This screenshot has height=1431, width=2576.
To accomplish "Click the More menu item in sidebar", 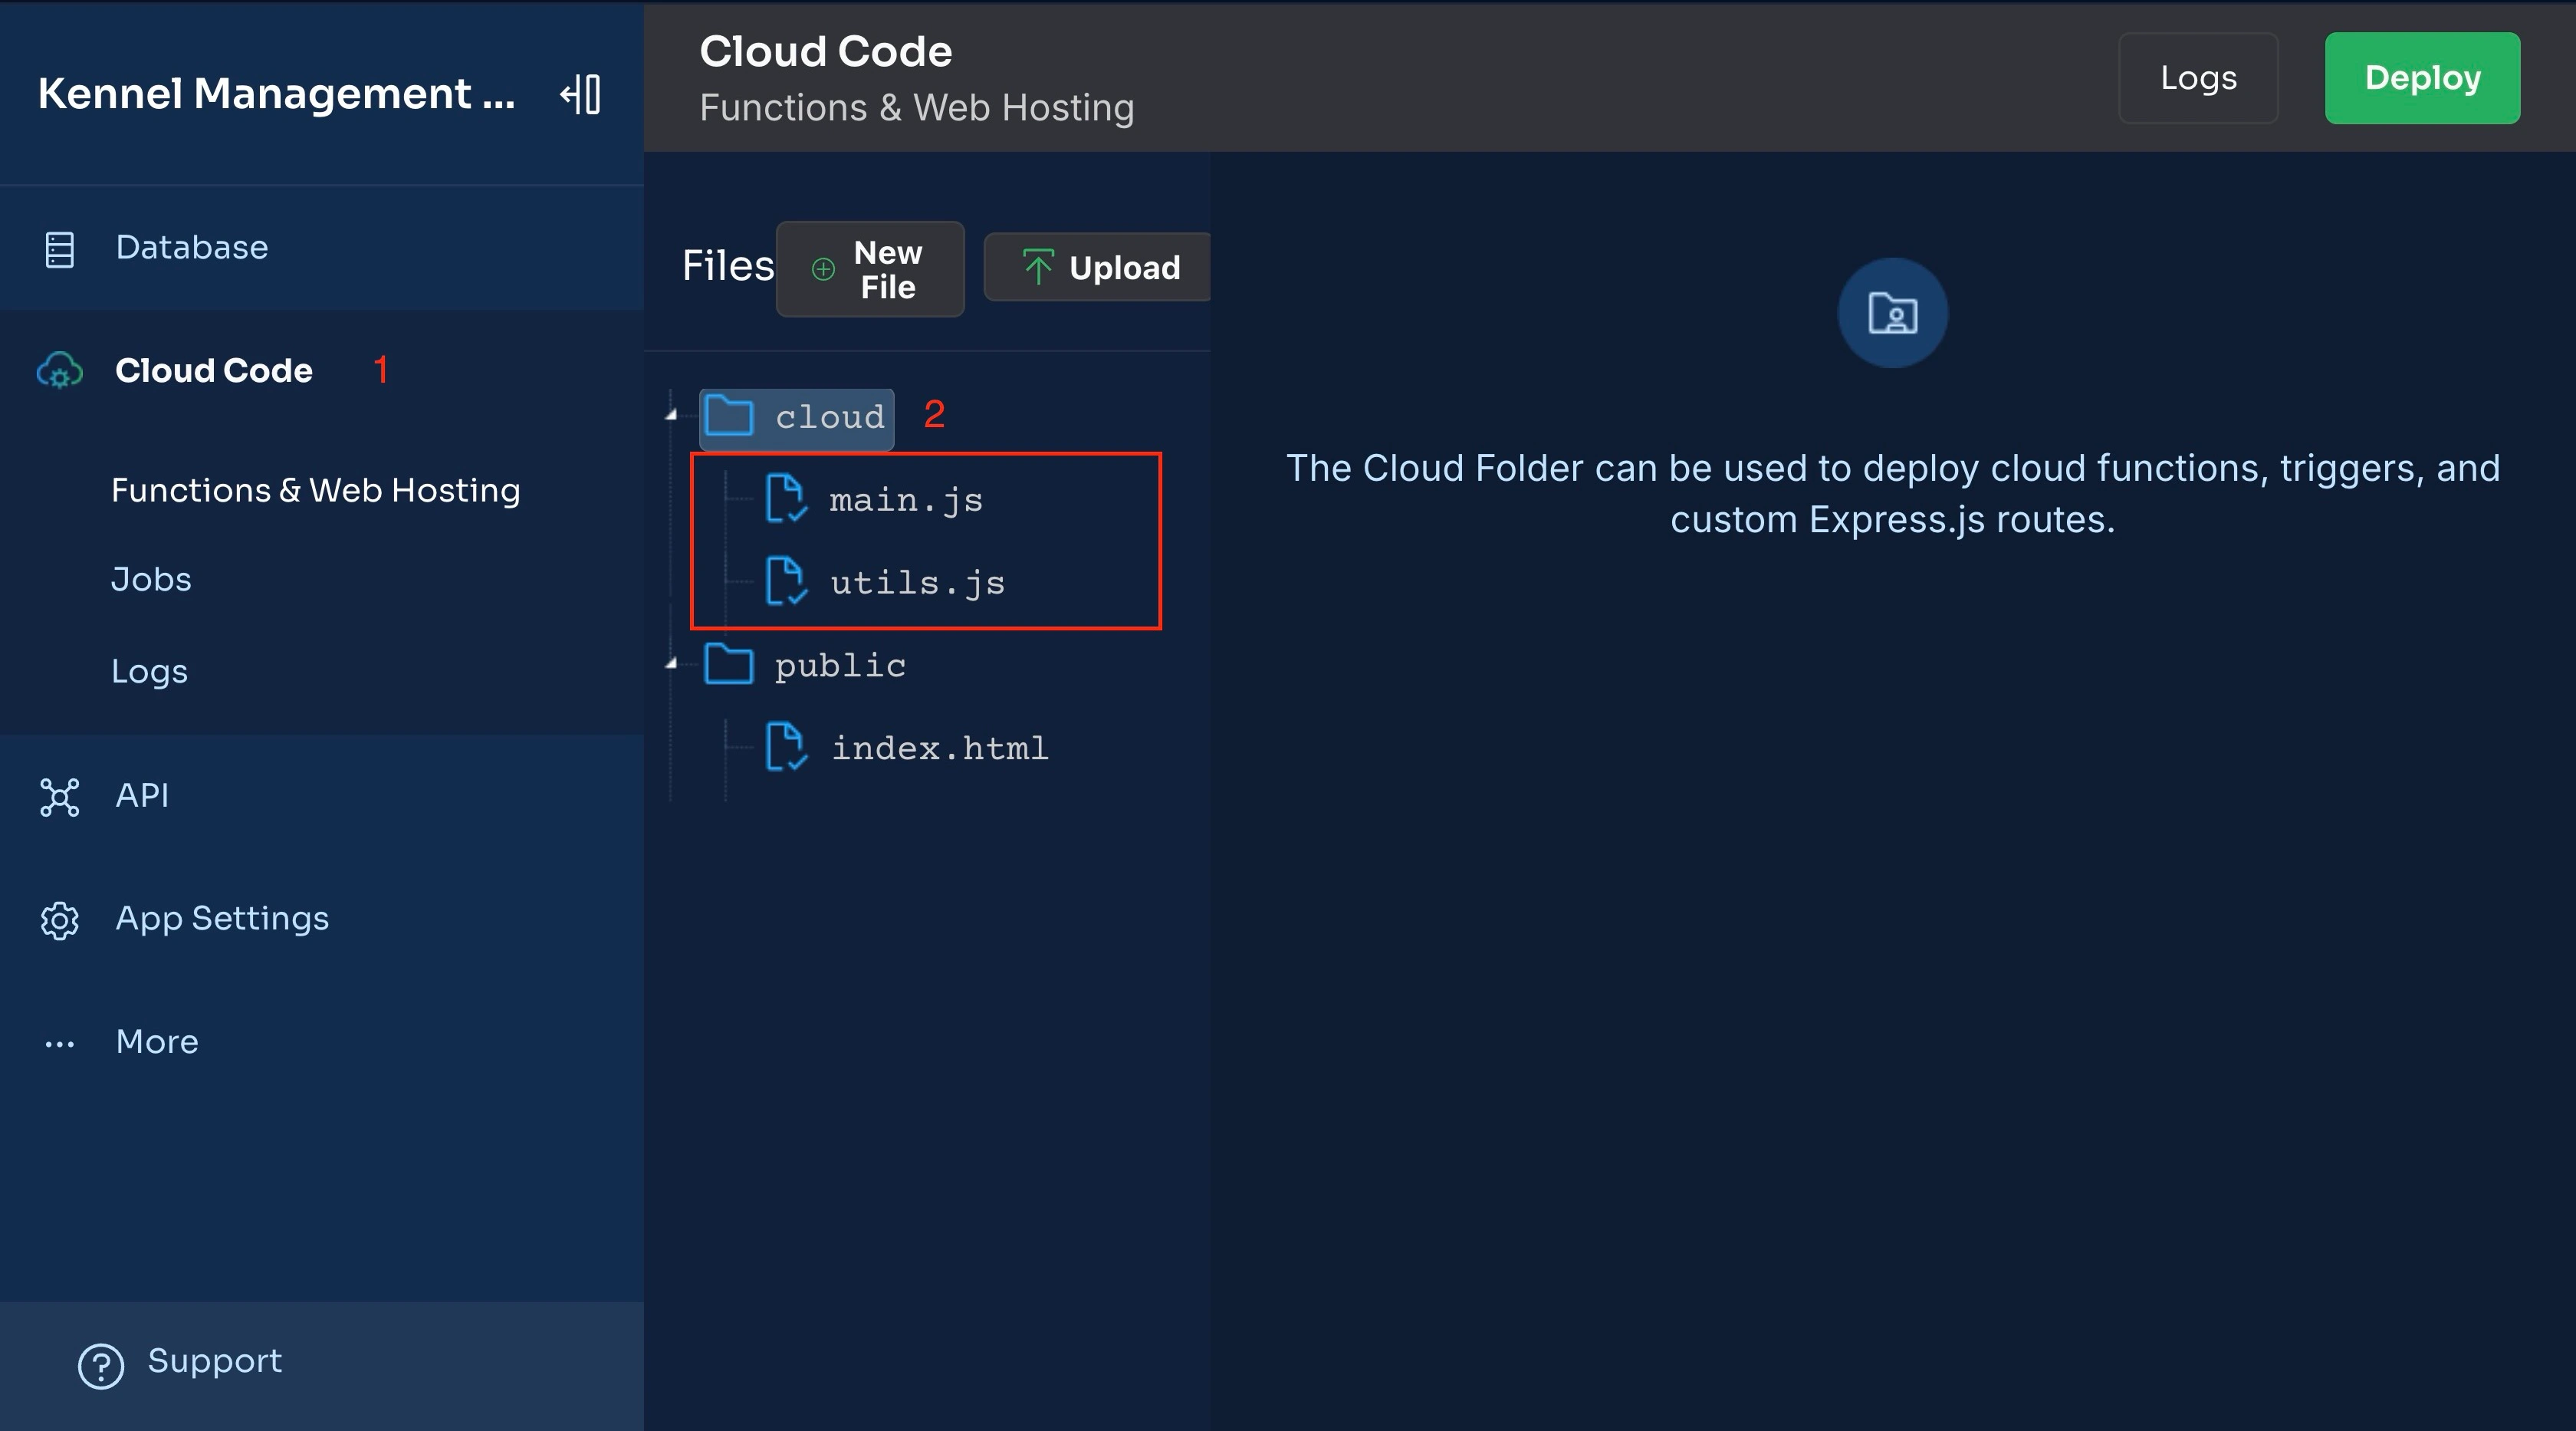I will (156, 1041).
